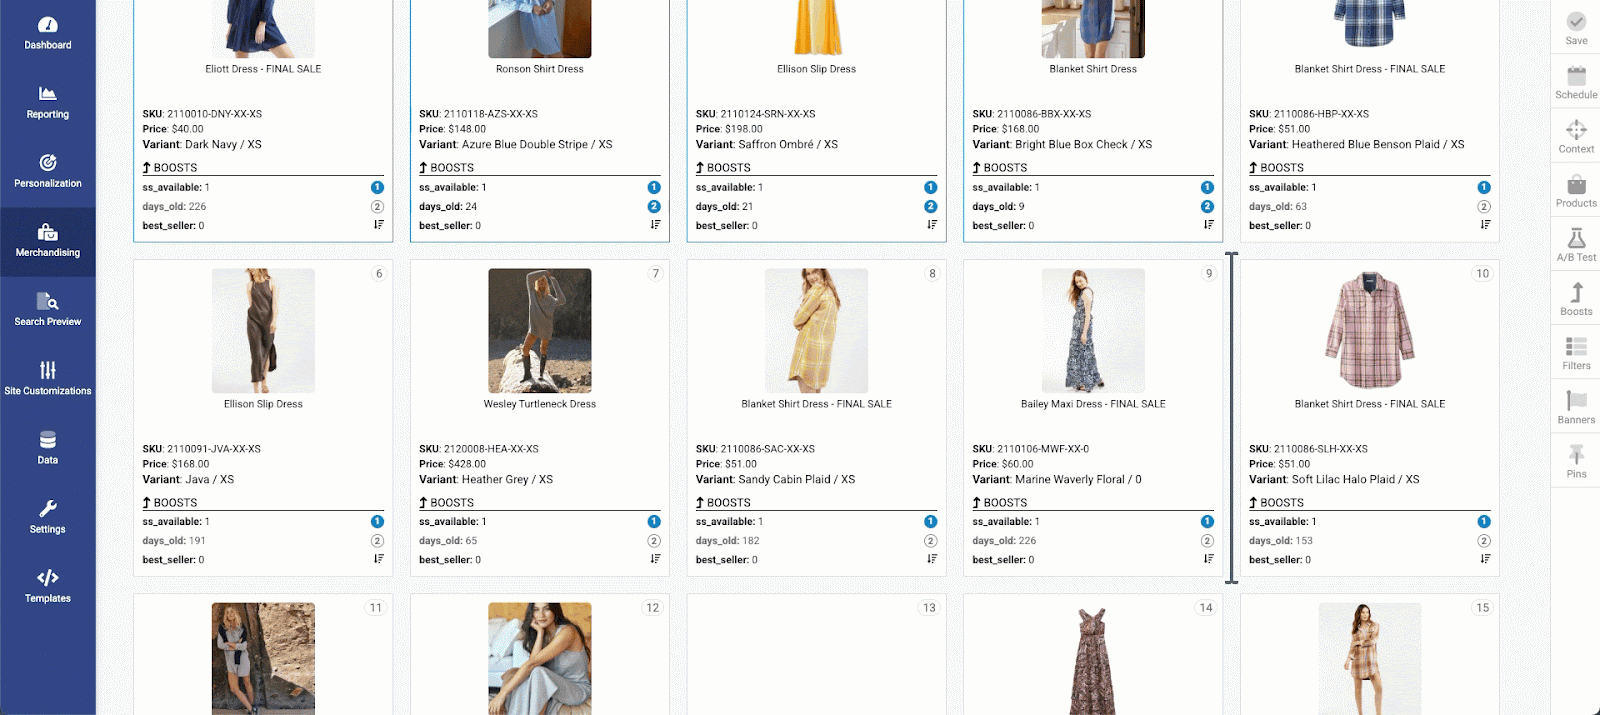
Task: Click ss_available badge on Heathered Blue Benson Plaid
Action: point(1484,187)
